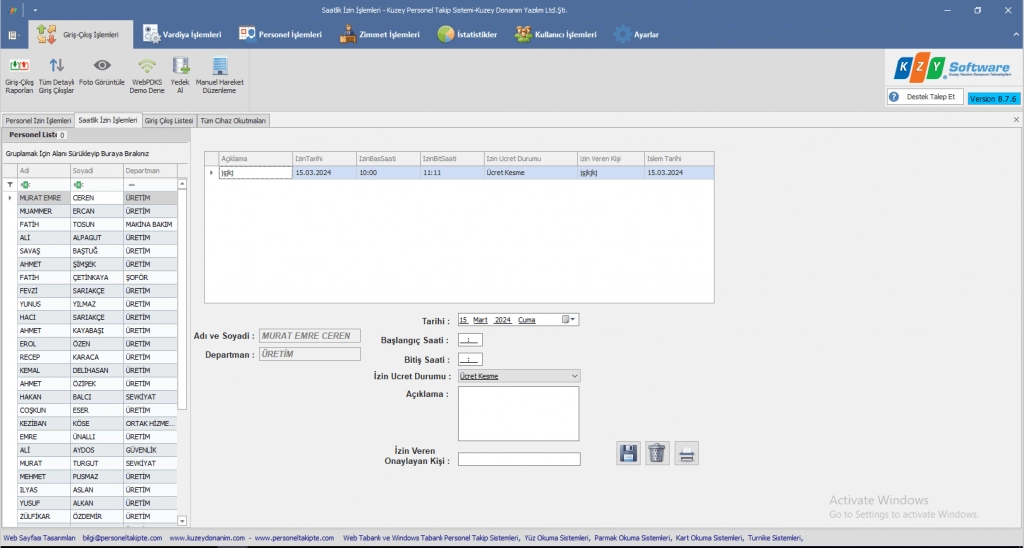Delete the record using the trash can icon
Viewport: 1024px width, 548px height.
pos(656,453)
